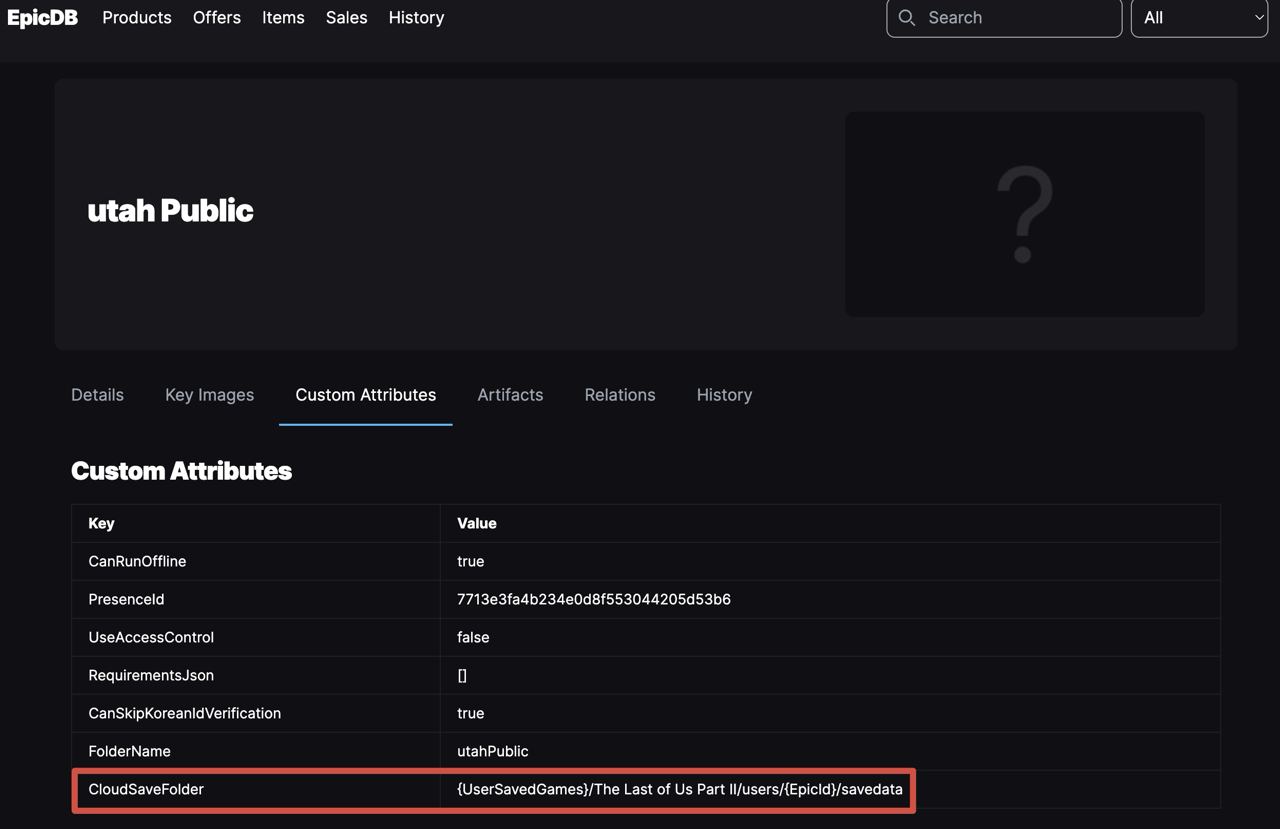View the Relations tab
Viewport: 1280px width, 829px height.
pos(620,395)
